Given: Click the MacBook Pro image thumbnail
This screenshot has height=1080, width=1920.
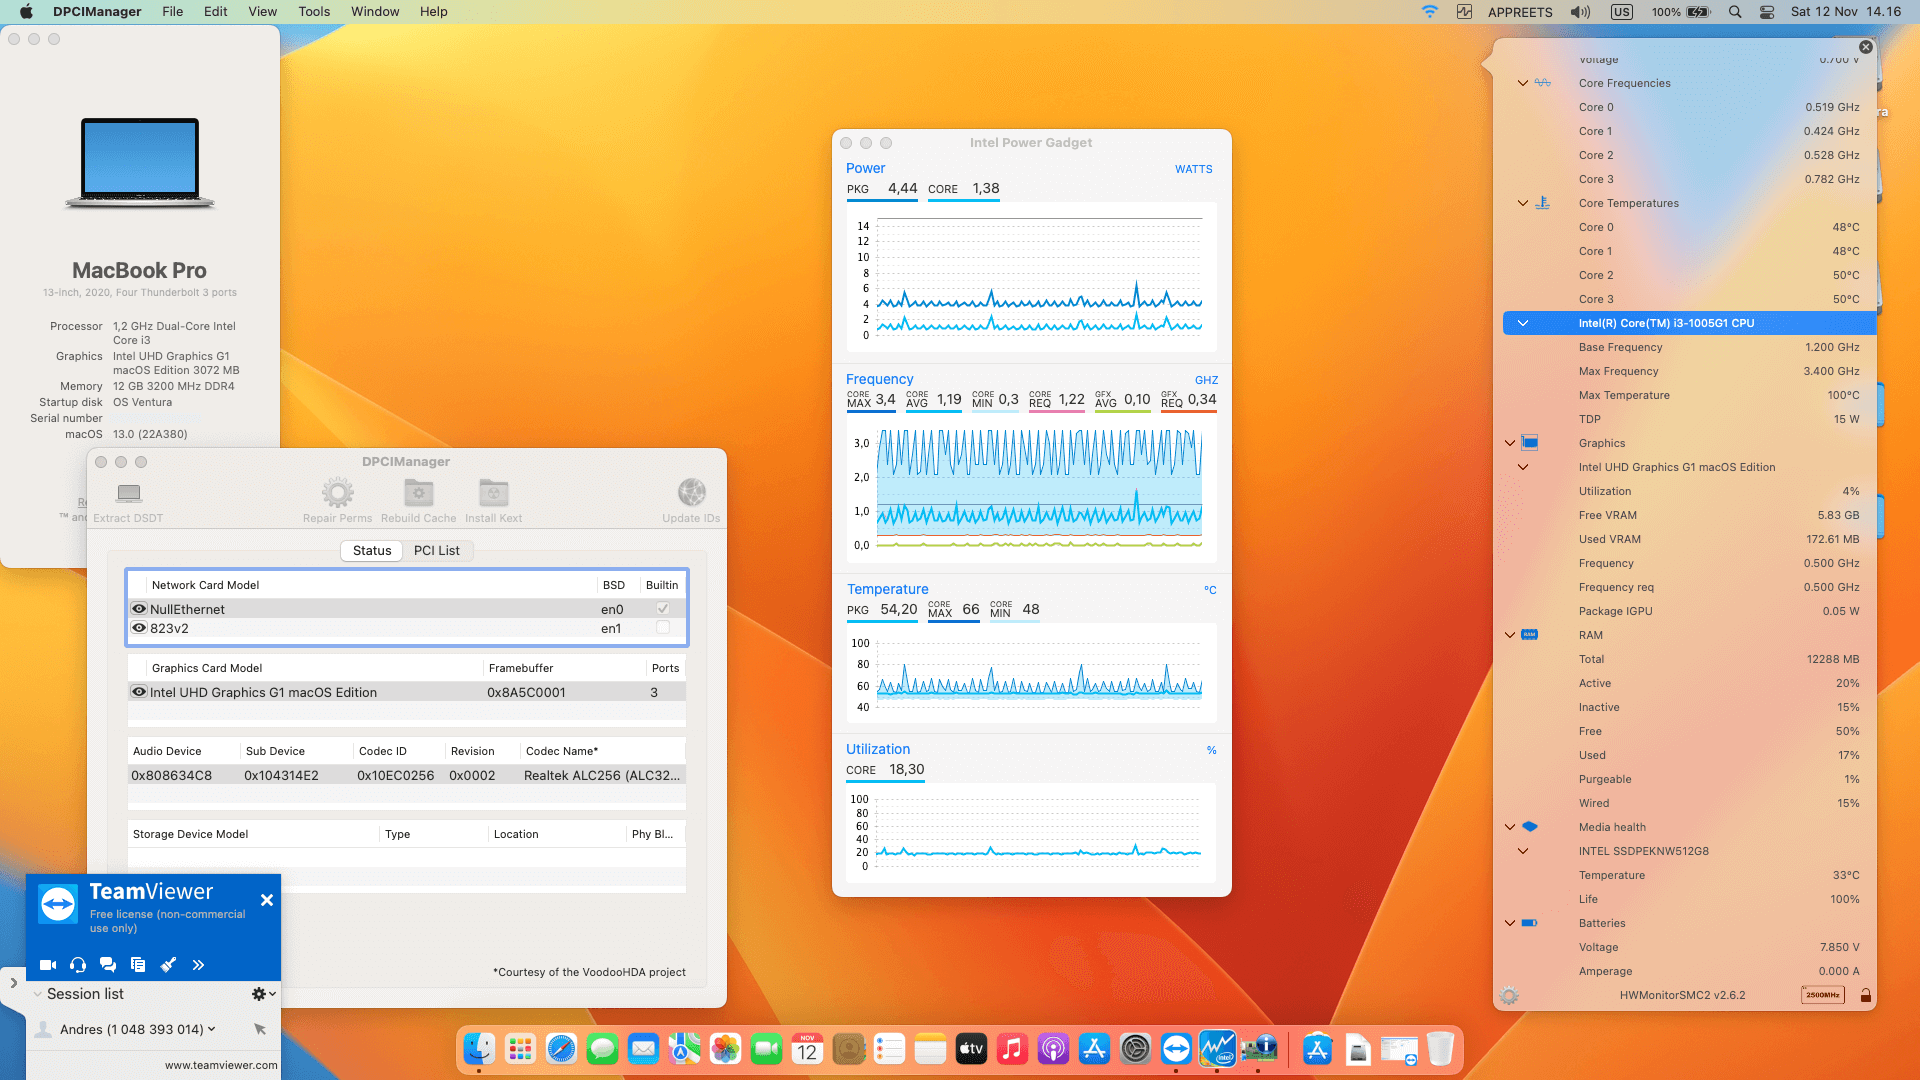Looking at the screenshot, I should pyautogui.click(x=140, y=163).
